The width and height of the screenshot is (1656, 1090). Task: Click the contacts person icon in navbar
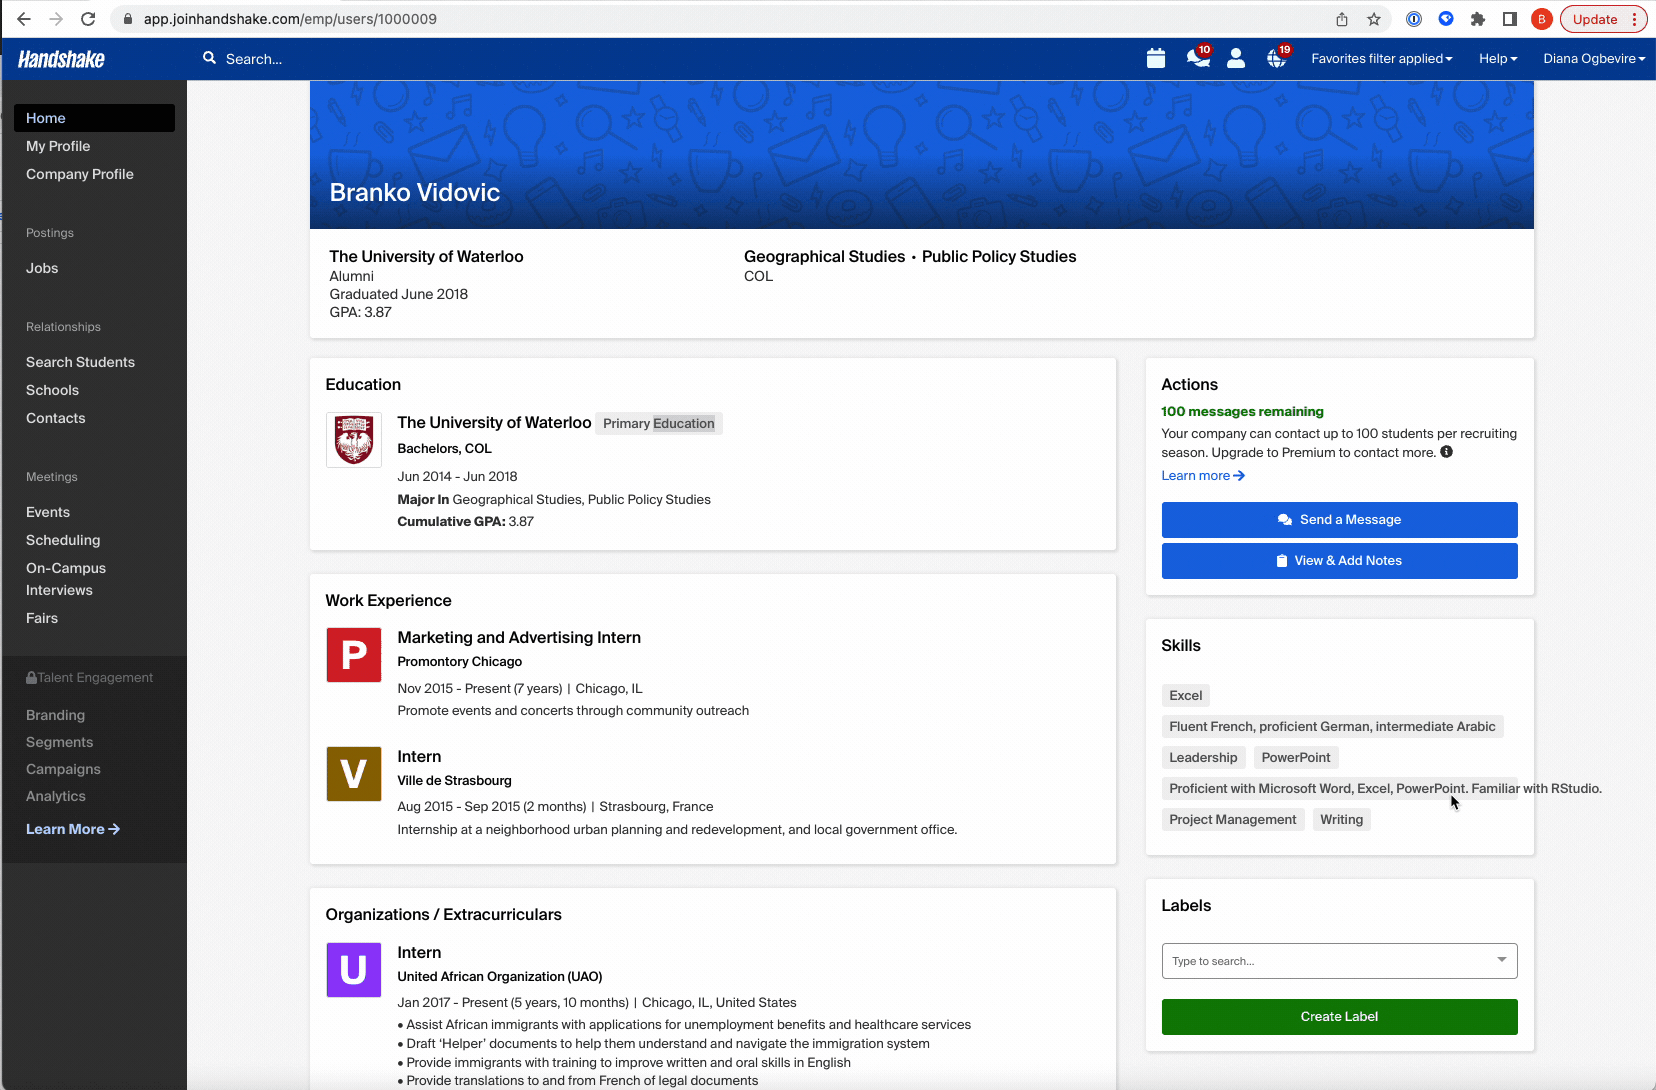pos(1235,60)
